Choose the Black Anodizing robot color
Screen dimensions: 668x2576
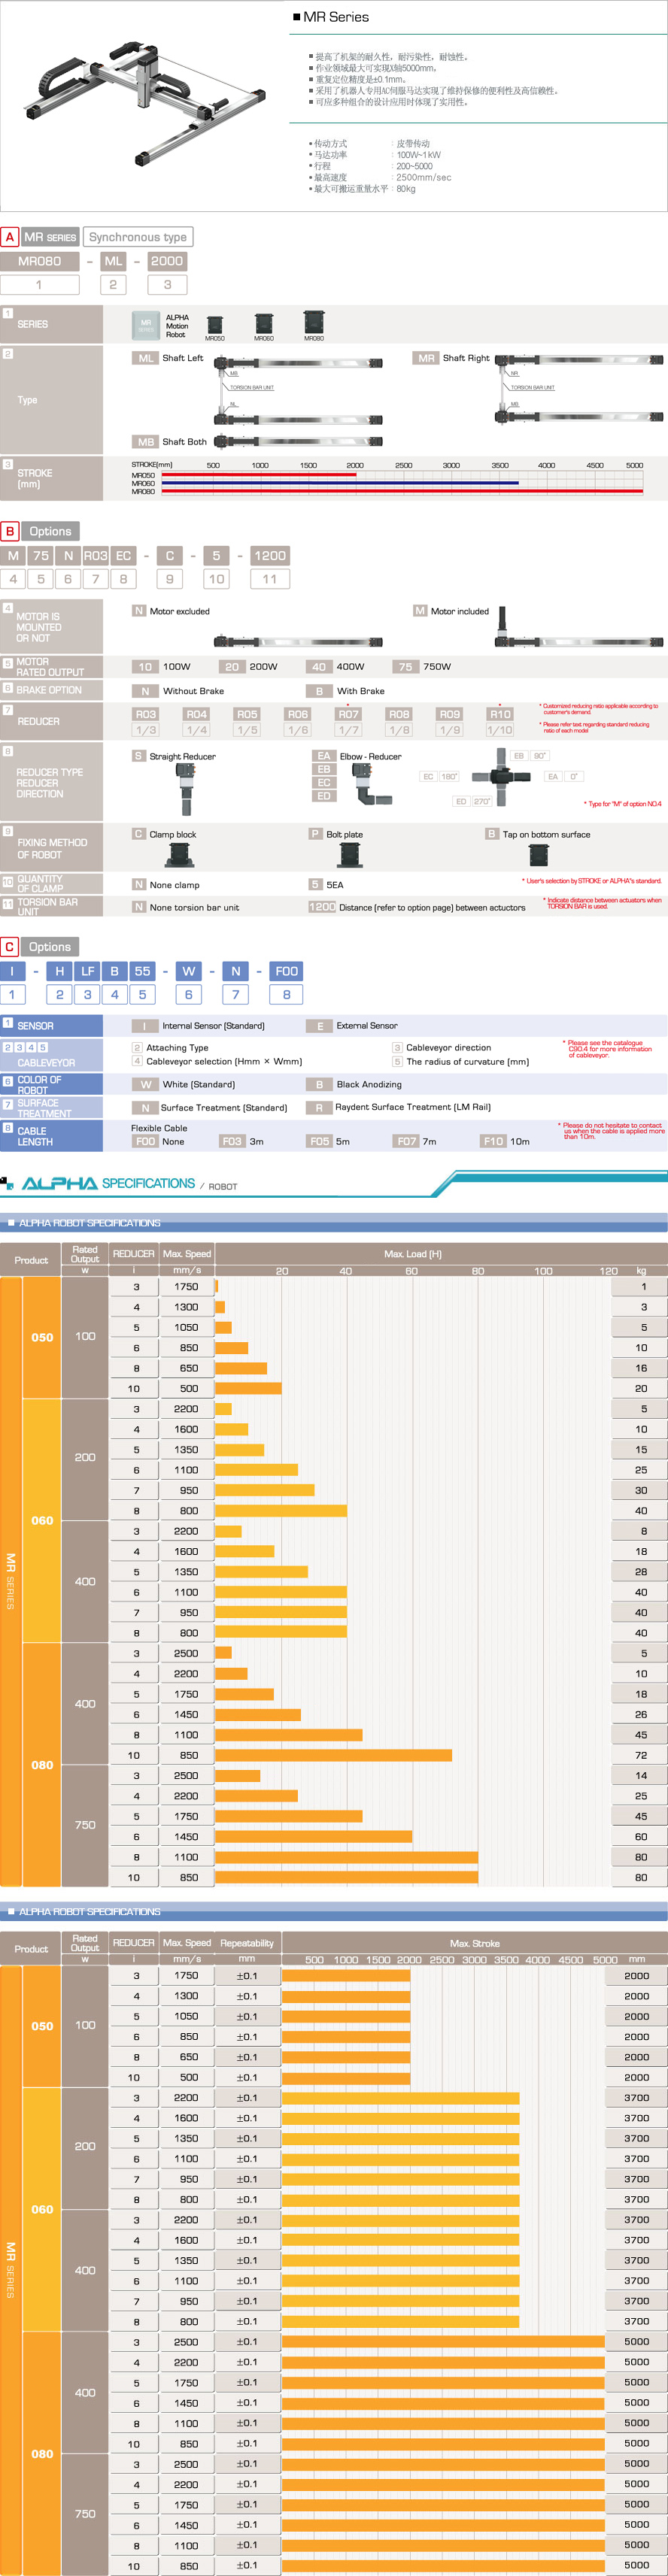pyautogui.click(x=355, y=1084)
